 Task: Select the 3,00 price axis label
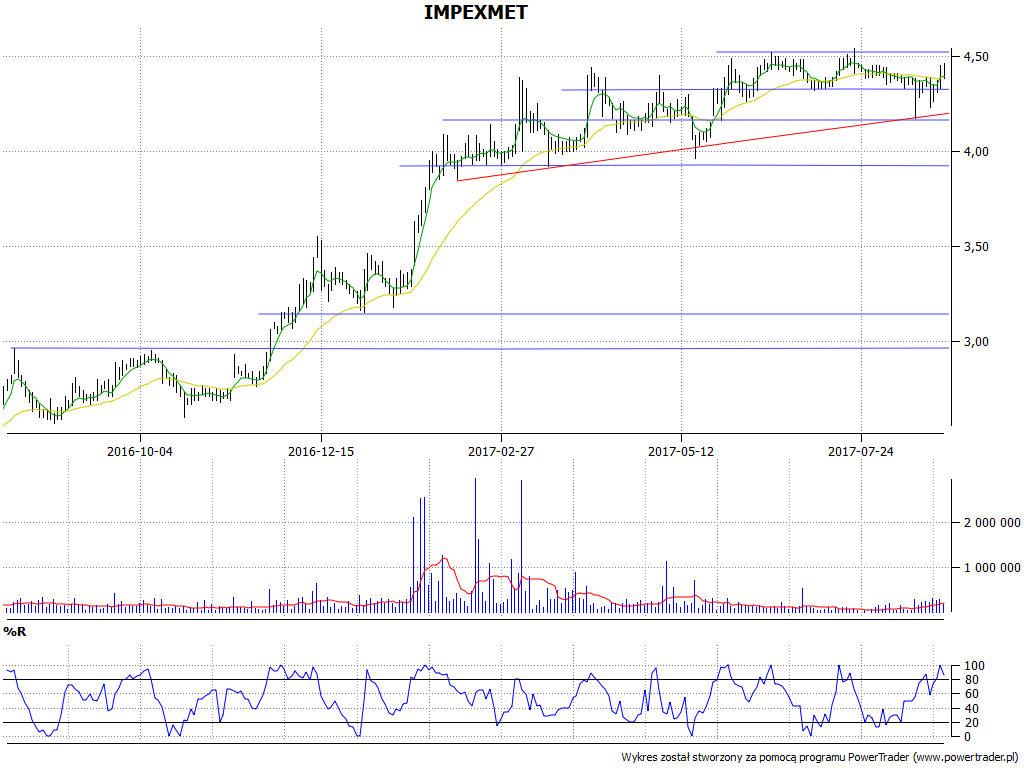click(x=976, y=342)
